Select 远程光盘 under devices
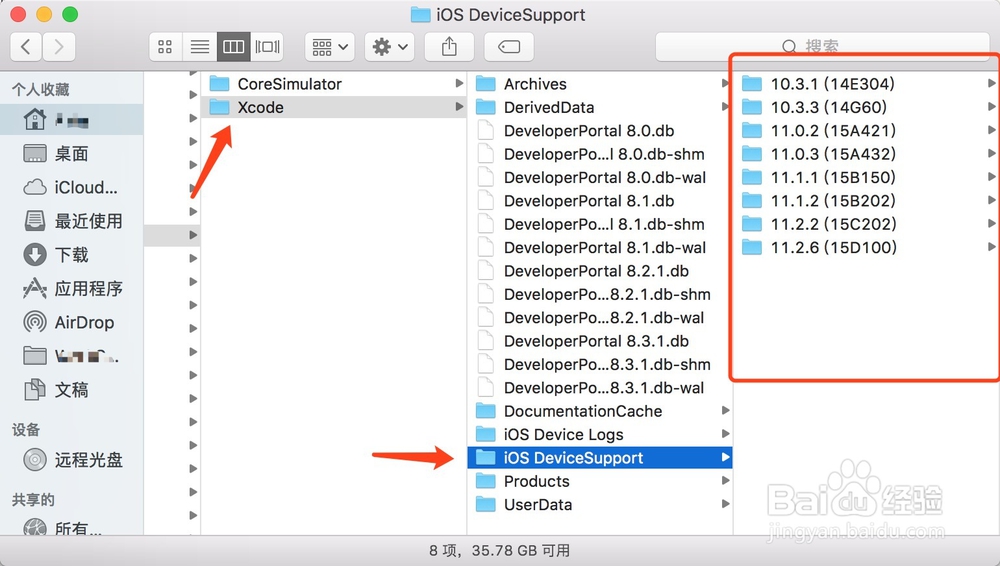1000x566 pixels. [x=71, y=459]
